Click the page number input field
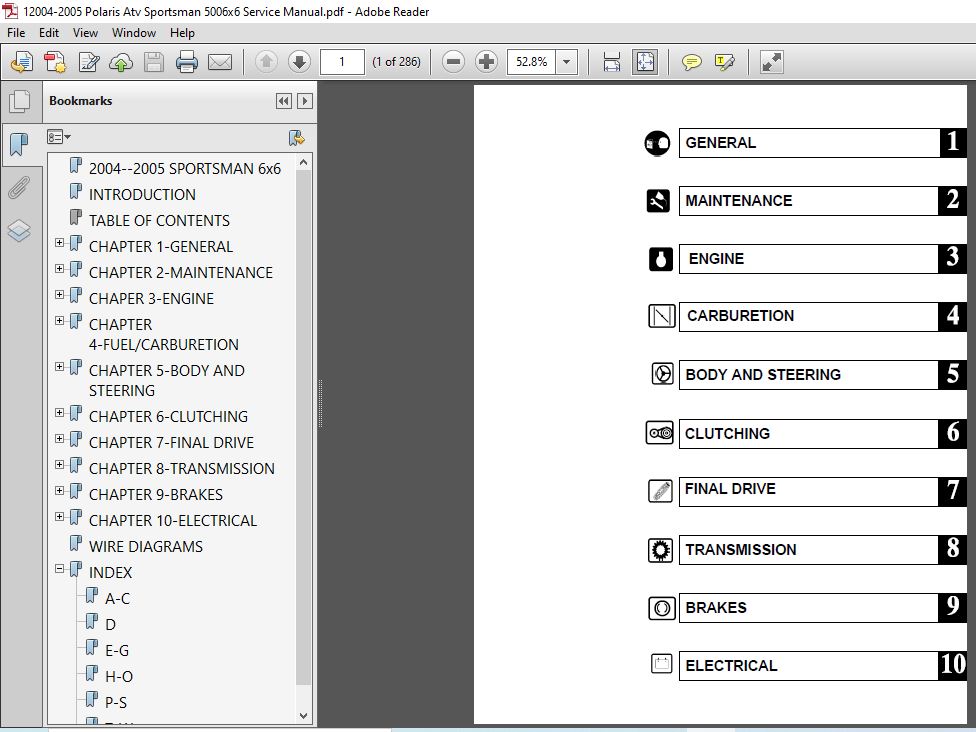Image resolution: width=976 pixels, height=732 pixels. pyautogui.click(x=342, y=62)
